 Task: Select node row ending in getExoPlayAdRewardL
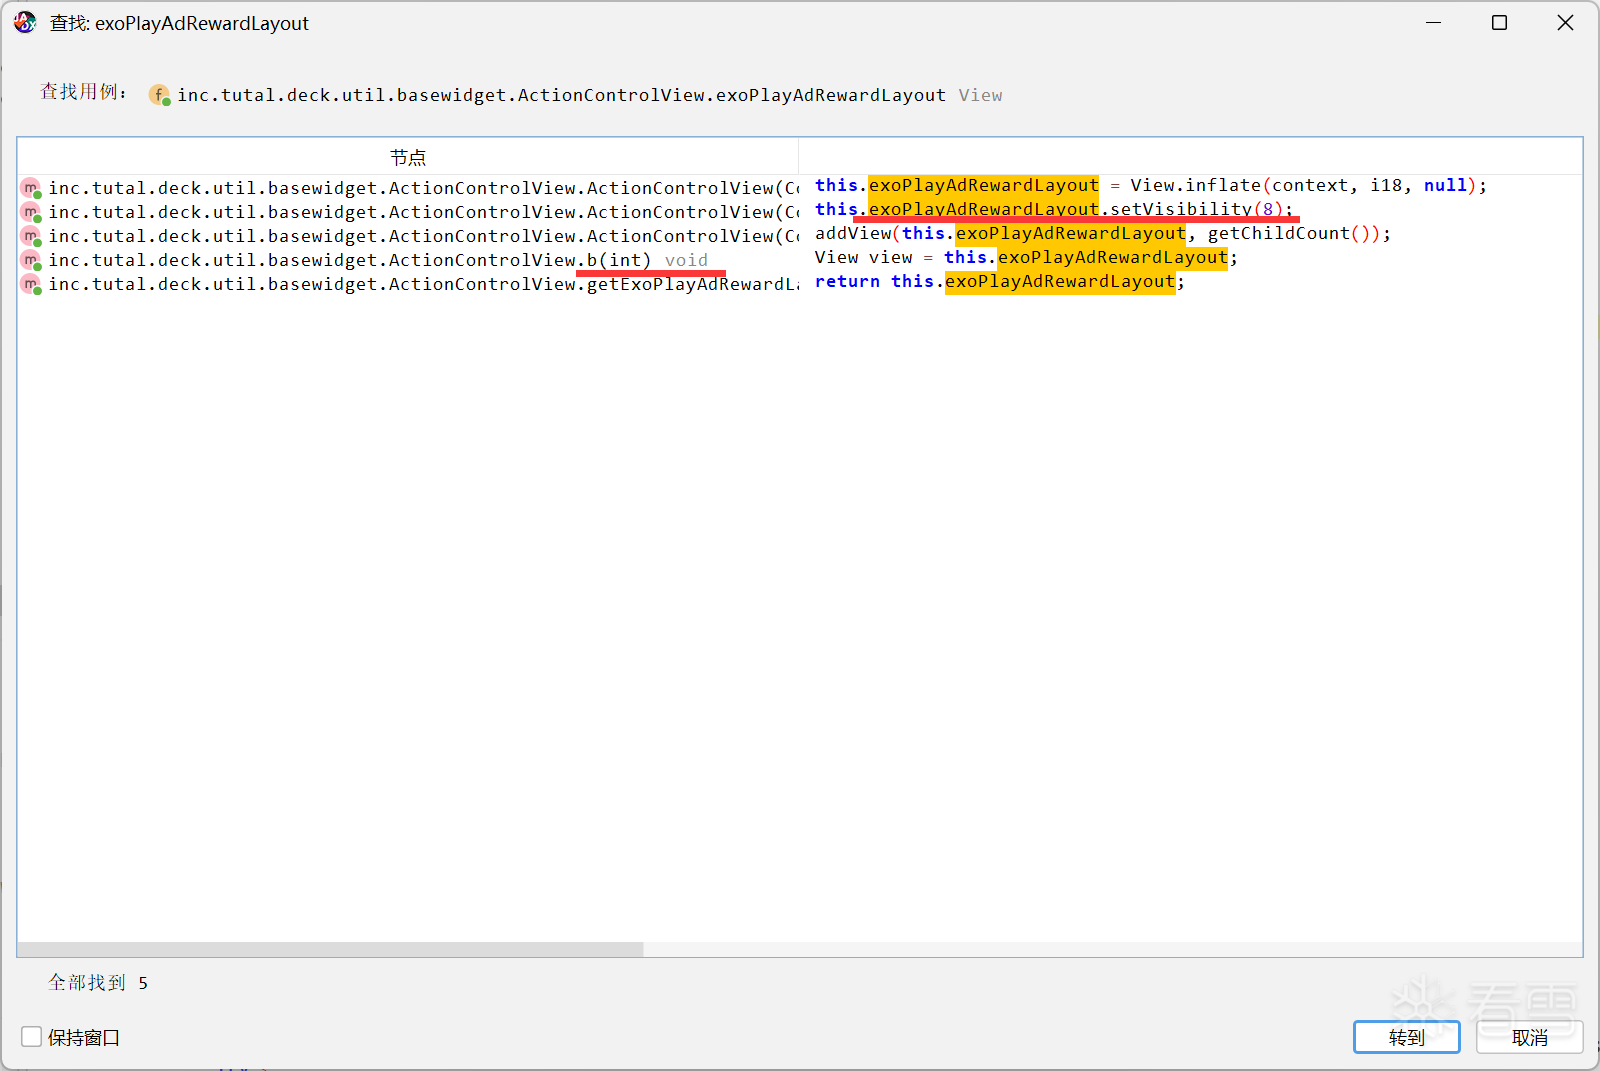[x=408, y=284]
